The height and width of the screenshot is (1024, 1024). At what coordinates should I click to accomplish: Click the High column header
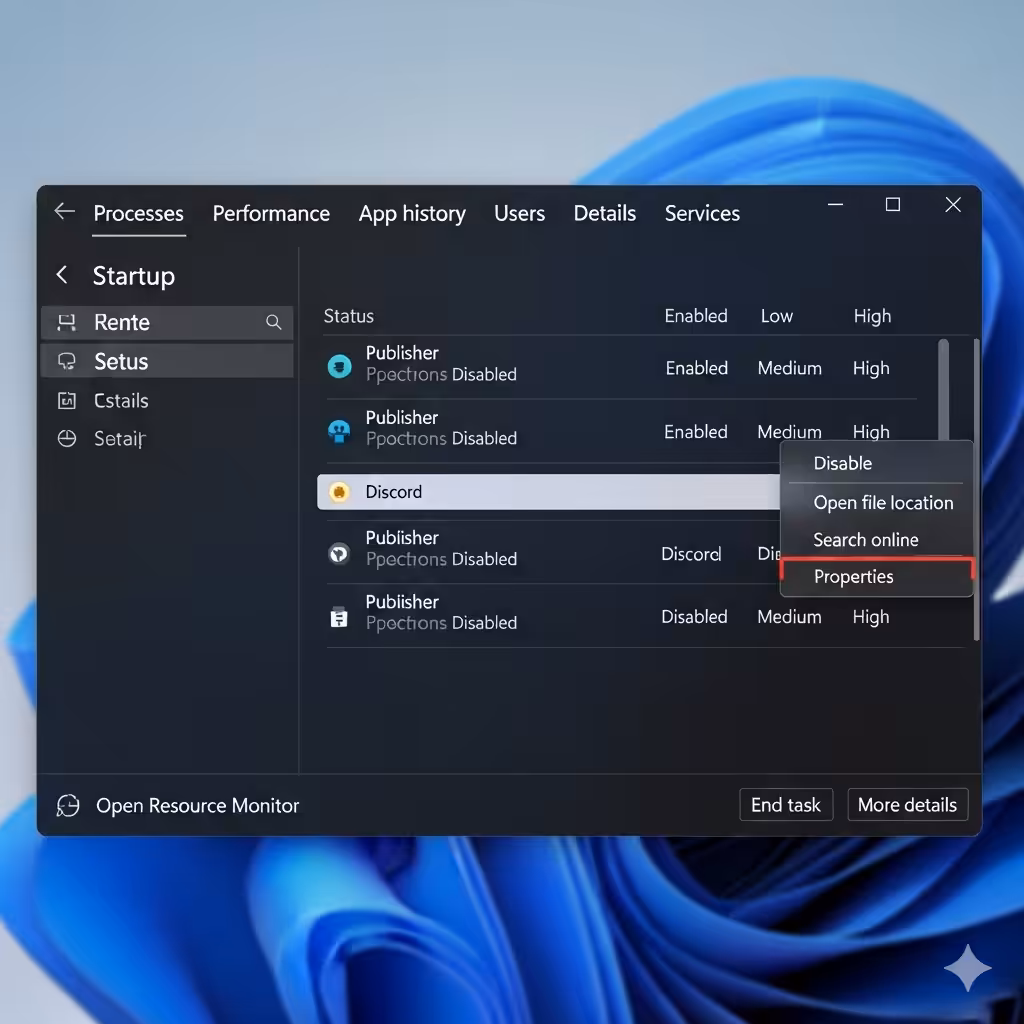tap(872, 316)
